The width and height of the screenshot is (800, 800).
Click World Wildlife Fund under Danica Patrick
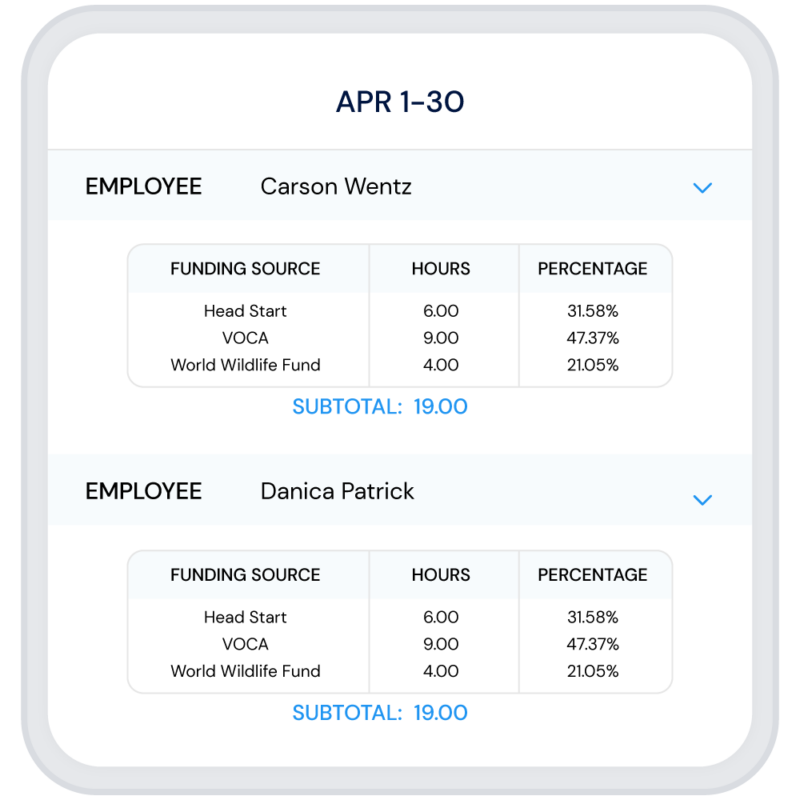click(244, 671)
